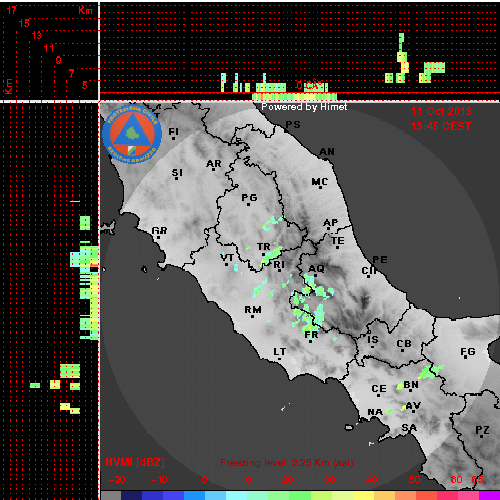Select the FR city label
Viewport: 500px width, 500px height.
pos(312,334)
